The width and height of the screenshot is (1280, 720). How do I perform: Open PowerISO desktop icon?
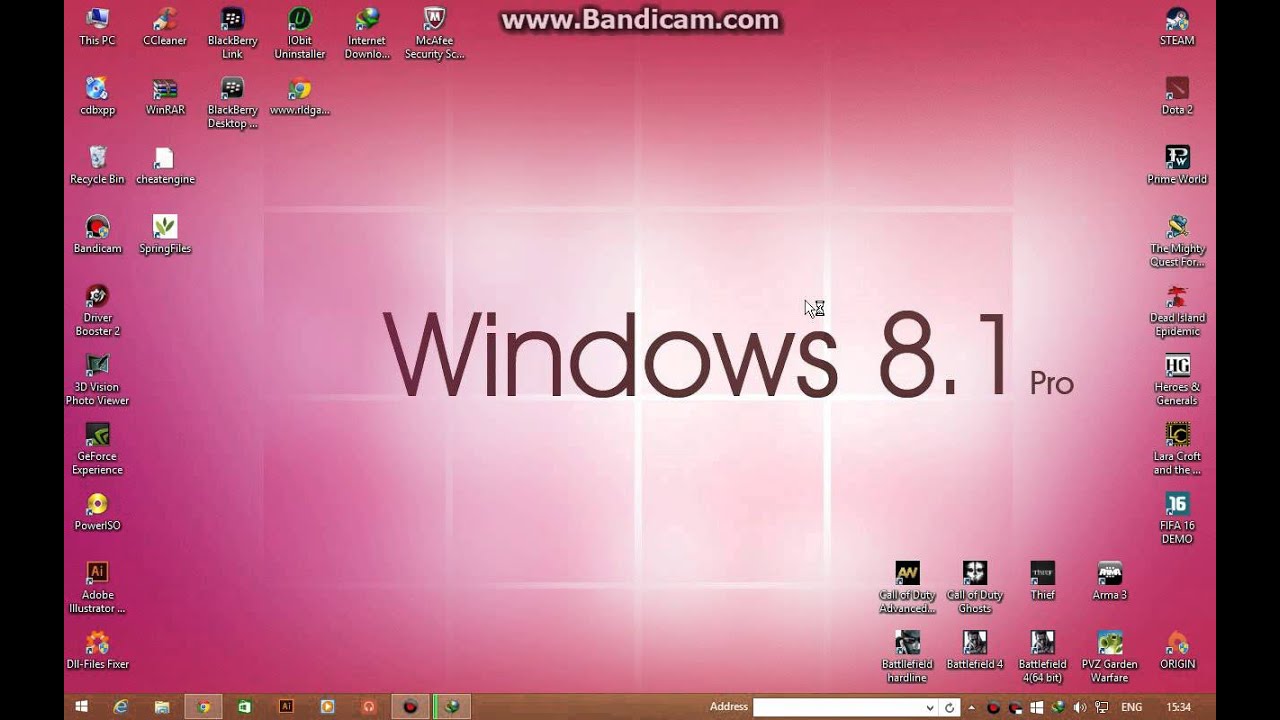coord(97,511)
